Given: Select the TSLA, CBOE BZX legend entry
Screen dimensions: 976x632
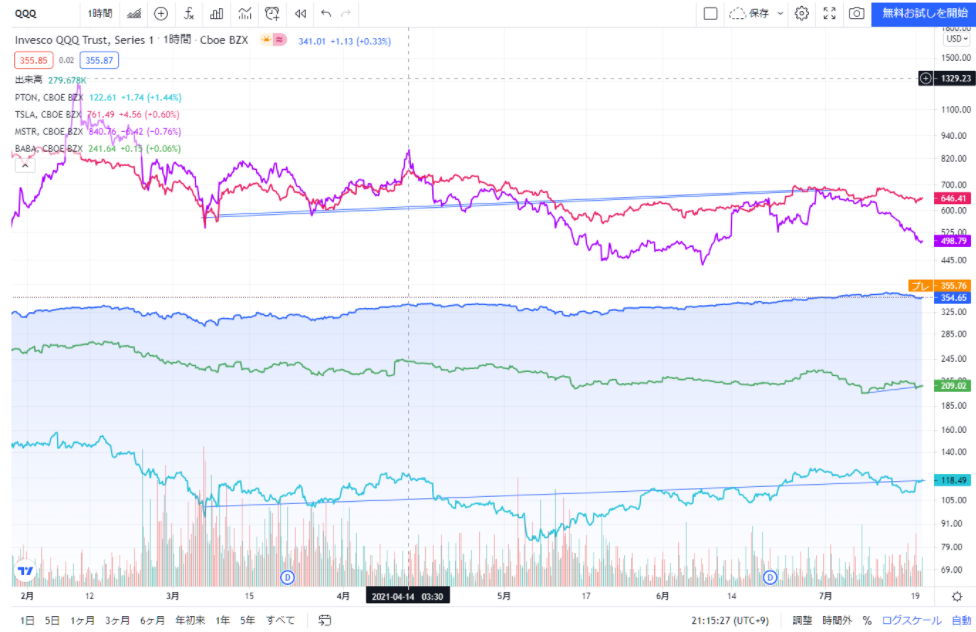Looking at the screenshot, I should click(x=49, y=115).
